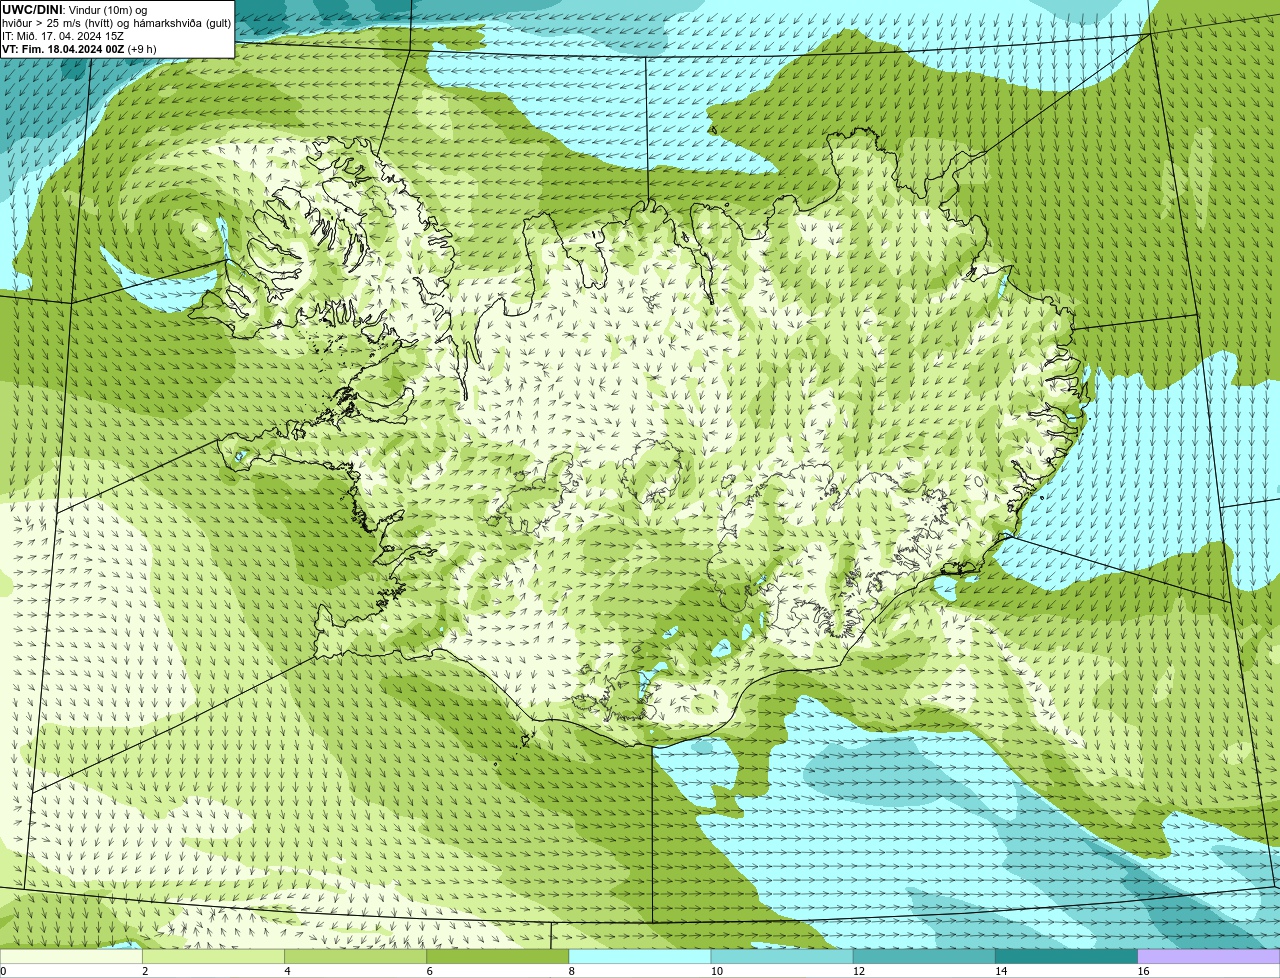Click the color scale label "12"

858,971
